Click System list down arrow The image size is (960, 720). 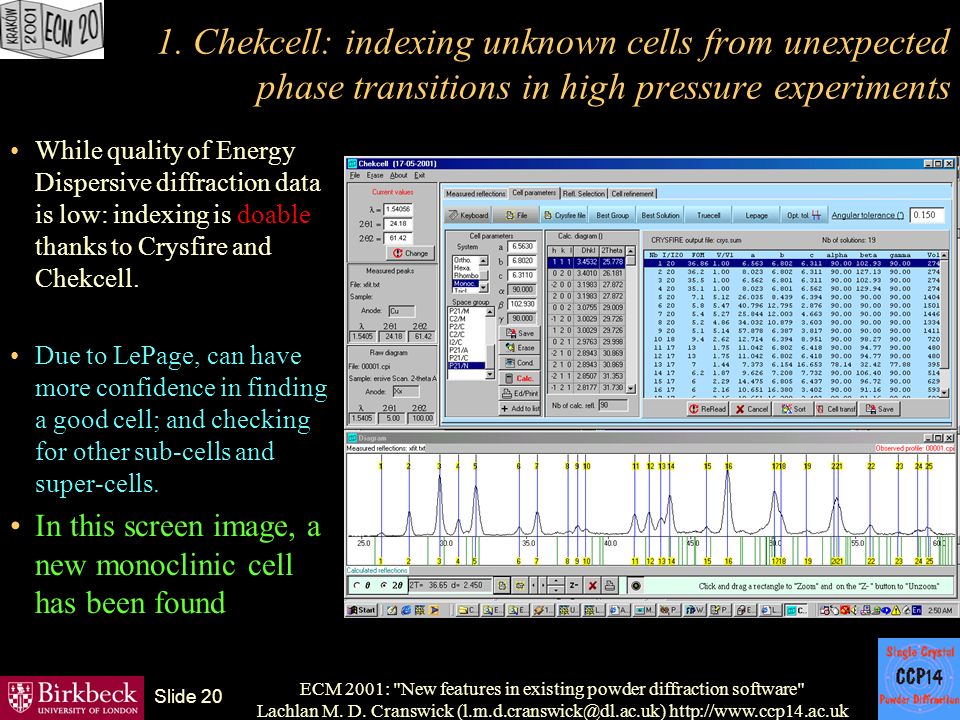(484, 288)
